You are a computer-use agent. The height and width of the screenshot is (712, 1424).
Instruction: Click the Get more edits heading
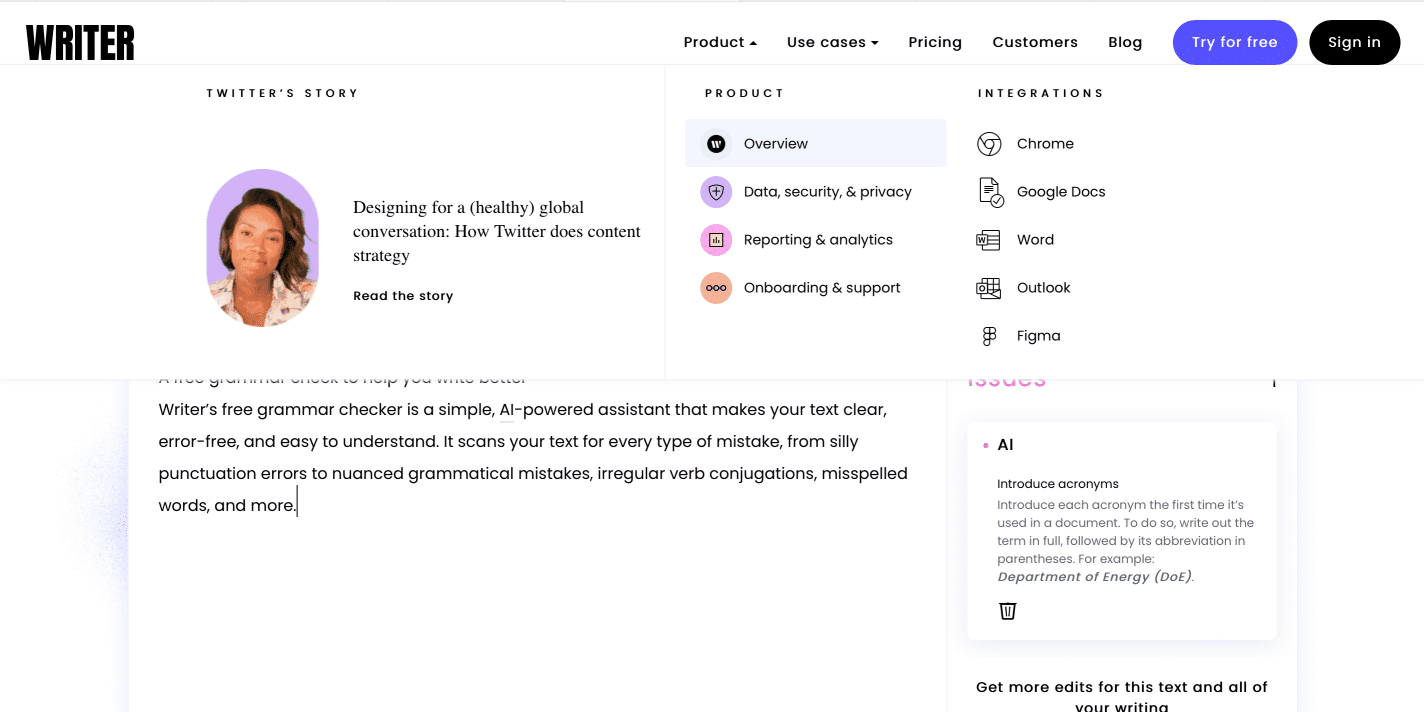1121,696
